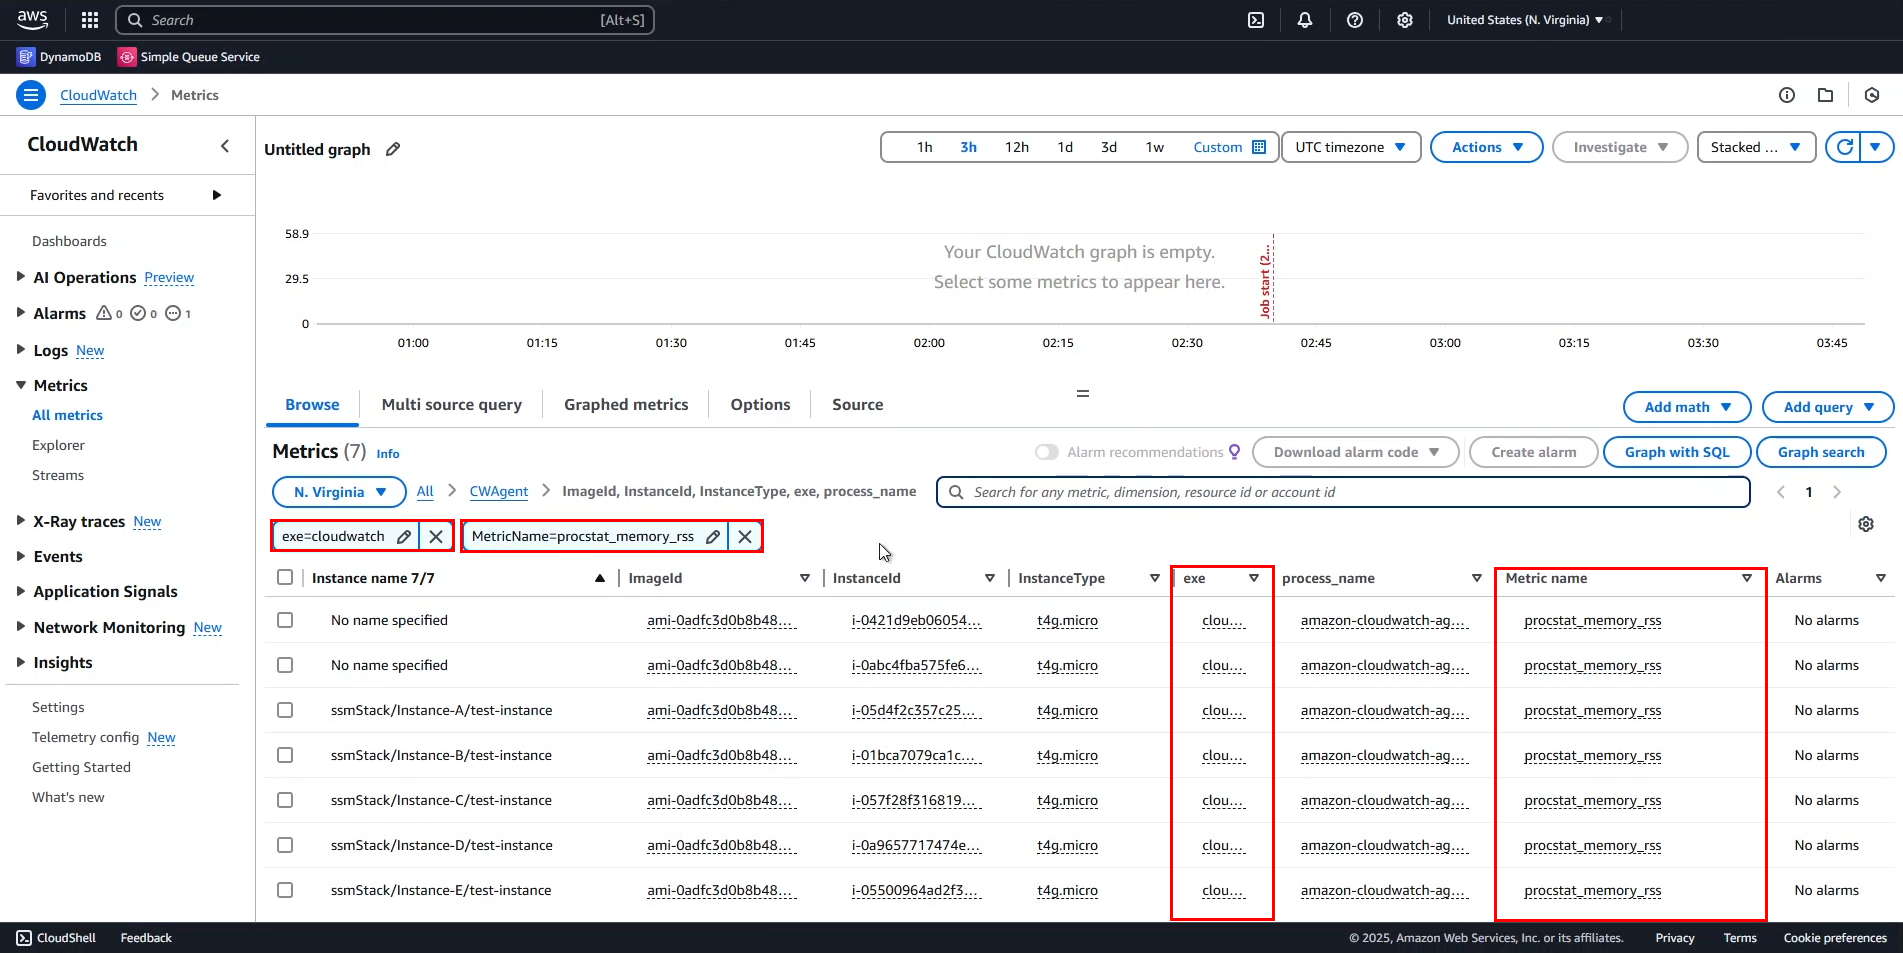Edit the Untitled graph name pencil

[393, 149]
